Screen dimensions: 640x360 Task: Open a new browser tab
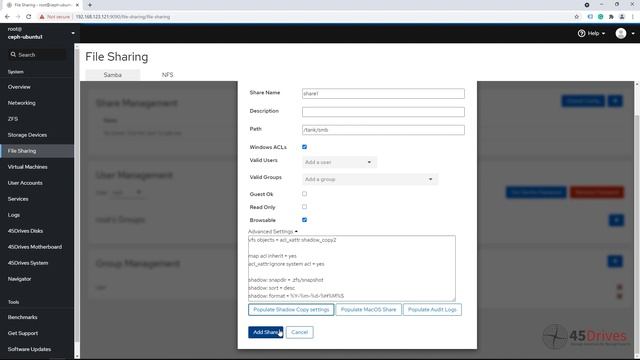click(90, 5)
